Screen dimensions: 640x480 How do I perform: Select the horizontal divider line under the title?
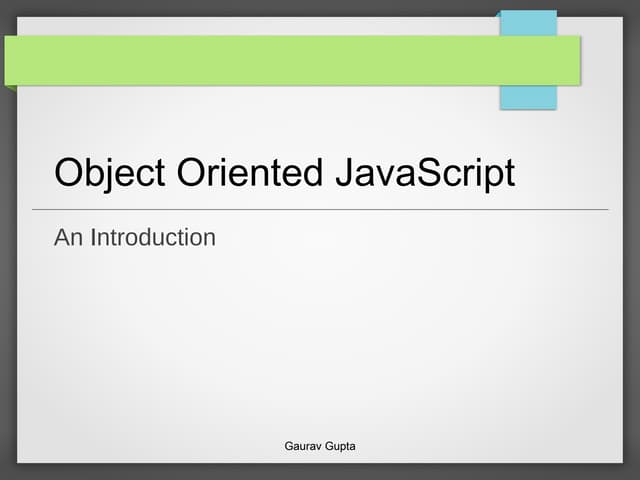320,210
